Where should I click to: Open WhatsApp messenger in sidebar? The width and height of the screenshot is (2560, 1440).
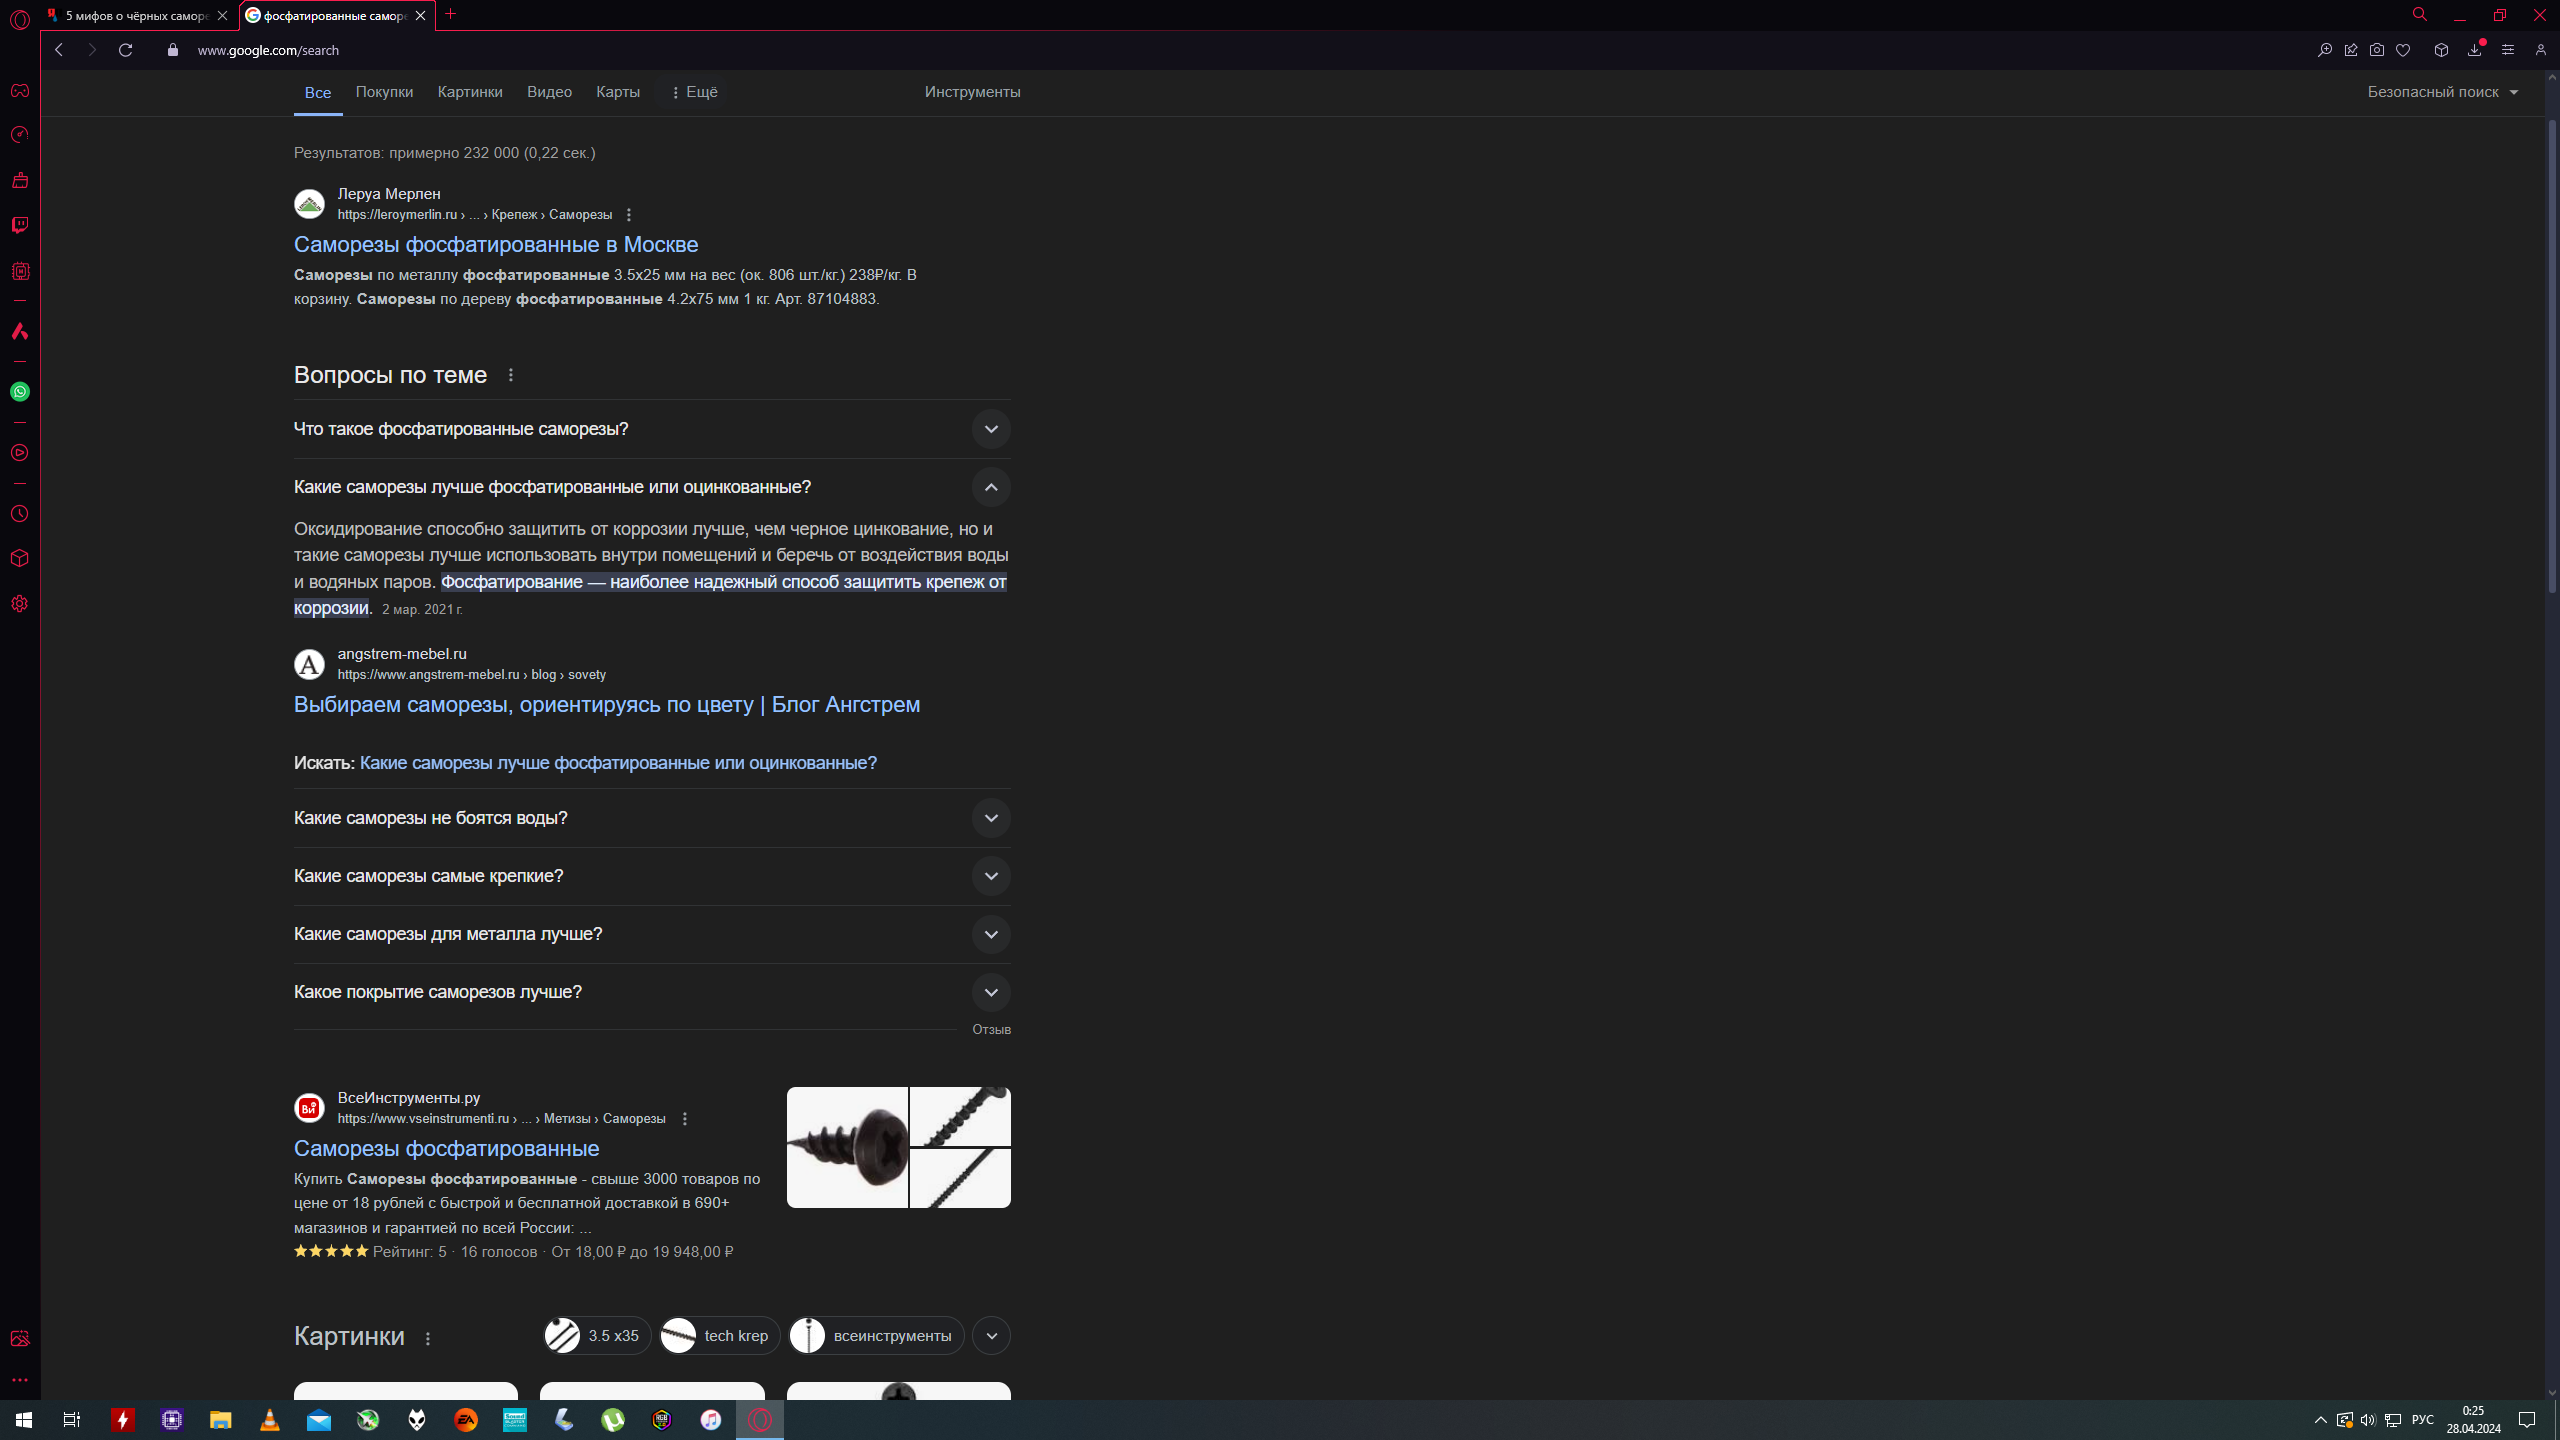tap(20, 392)
